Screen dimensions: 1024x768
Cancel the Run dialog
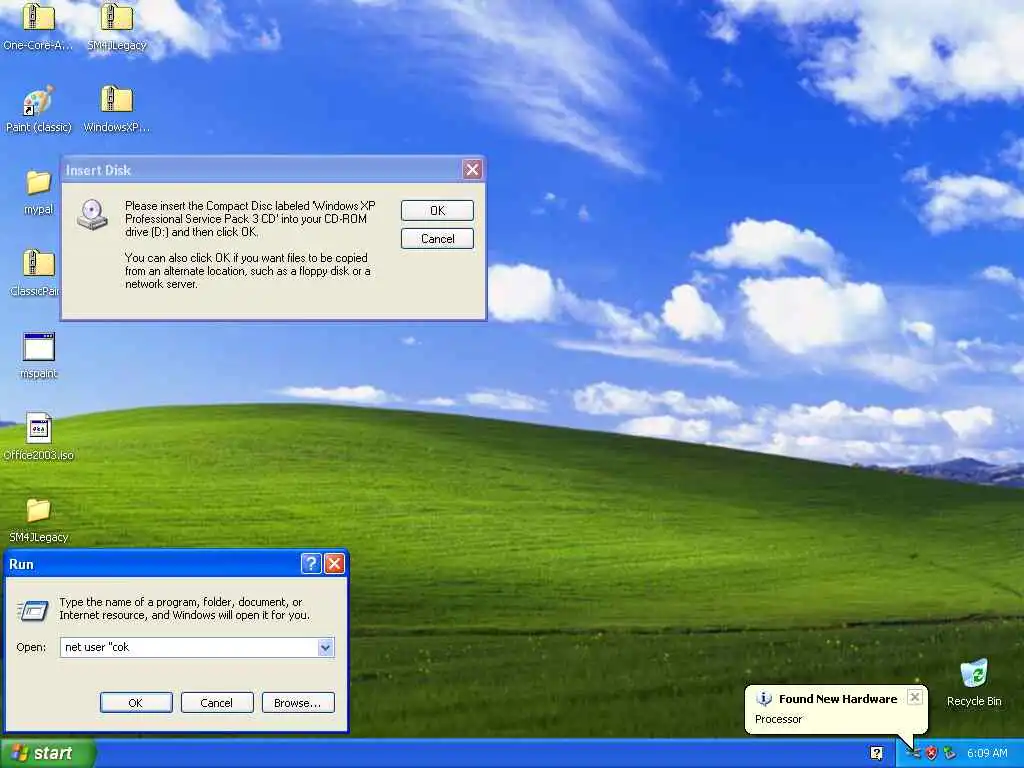coord(217,703)
